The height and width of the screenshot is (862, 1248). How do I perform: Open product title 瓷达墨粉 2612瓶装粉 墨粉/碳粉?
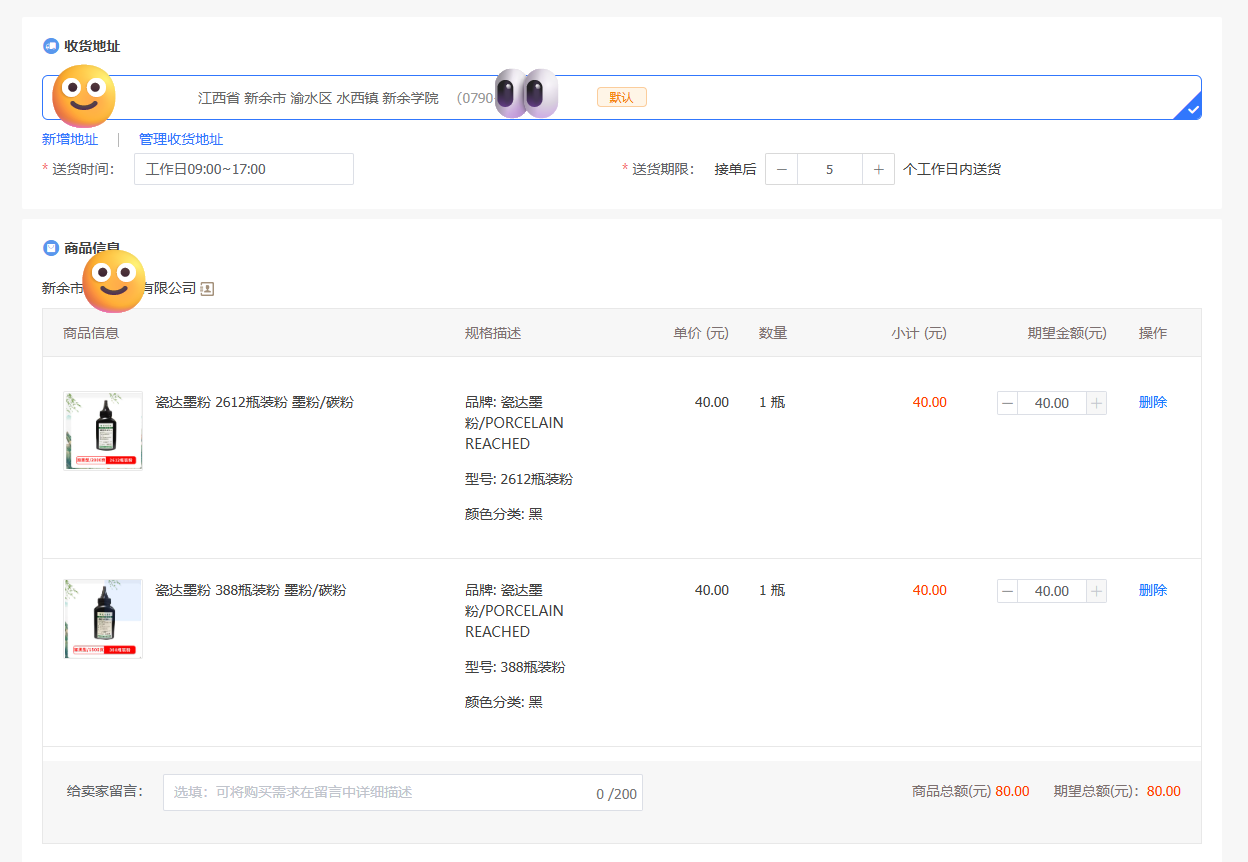pos(254,402)
